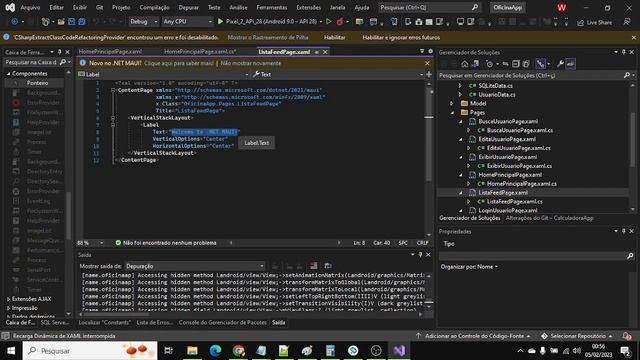This screenshot has width=640, height=360.
Task: Click Não mostrar novamente link
Action: tap(251, 63)
